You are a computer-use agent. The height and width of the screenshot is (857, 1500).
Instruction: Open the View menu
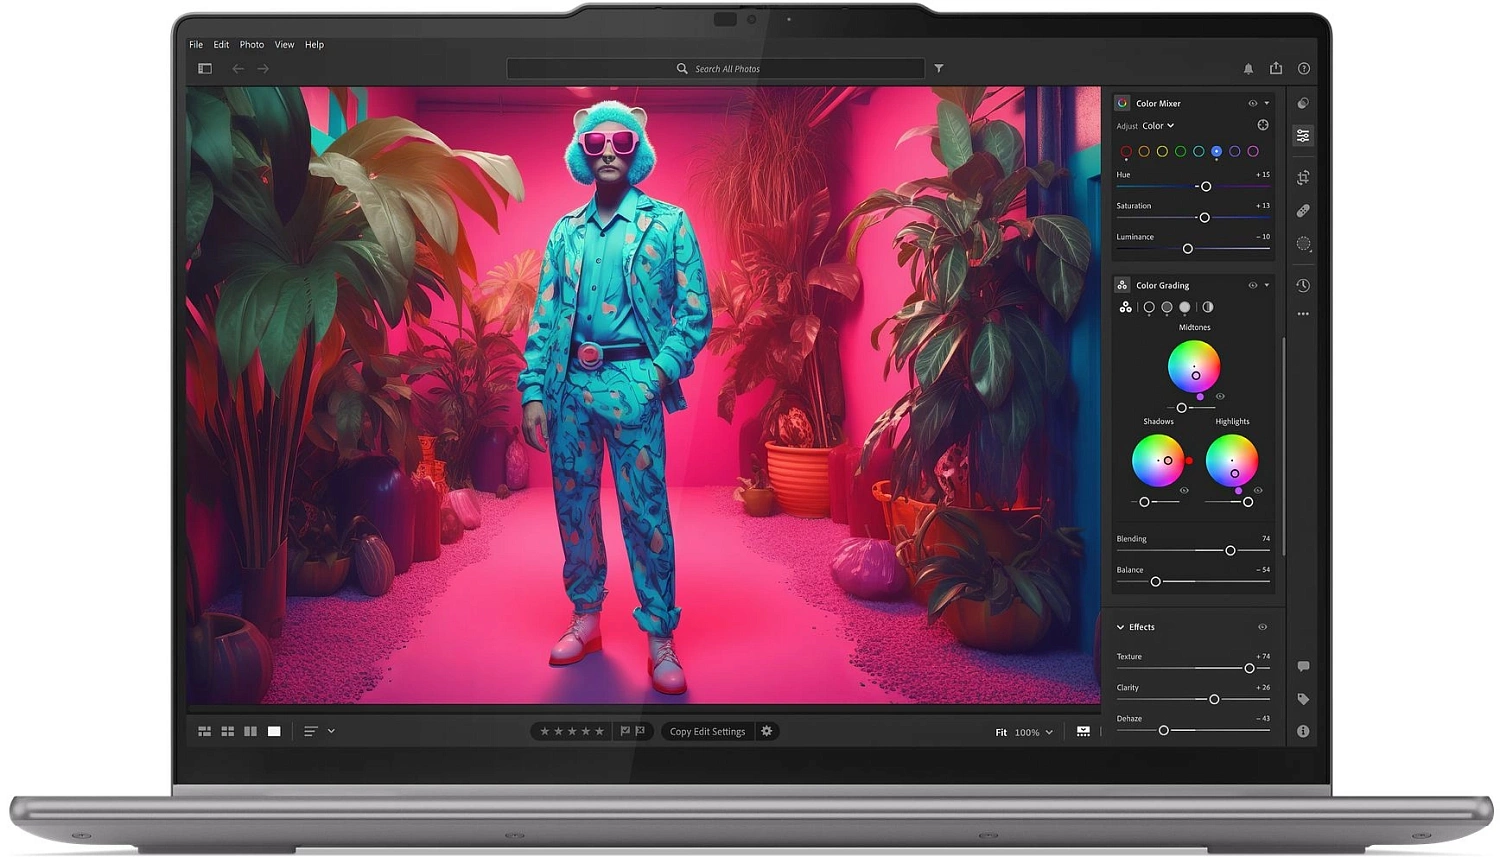284,44
